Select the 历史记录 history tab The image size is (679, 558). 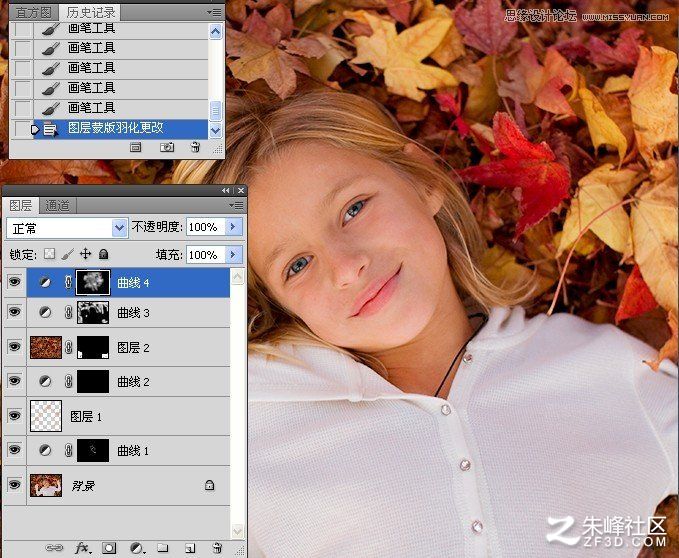(x=91, y=13)
